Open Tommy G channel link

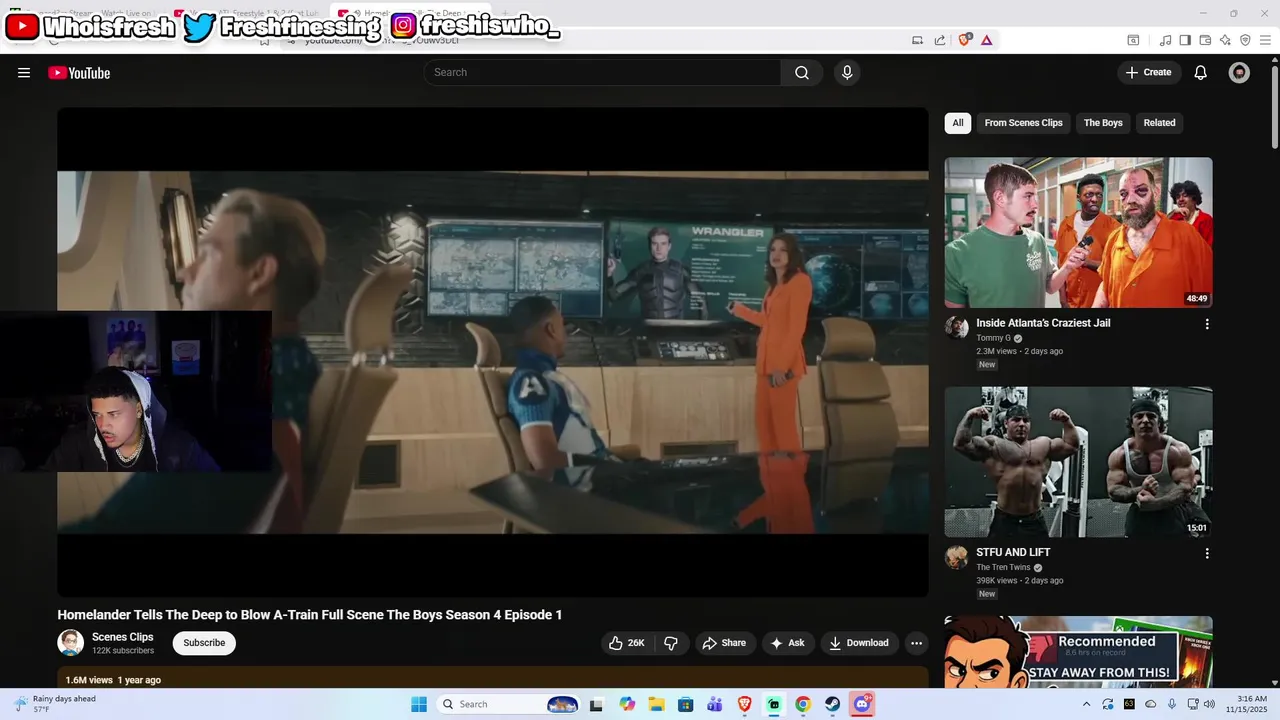[x=993, y=338]
